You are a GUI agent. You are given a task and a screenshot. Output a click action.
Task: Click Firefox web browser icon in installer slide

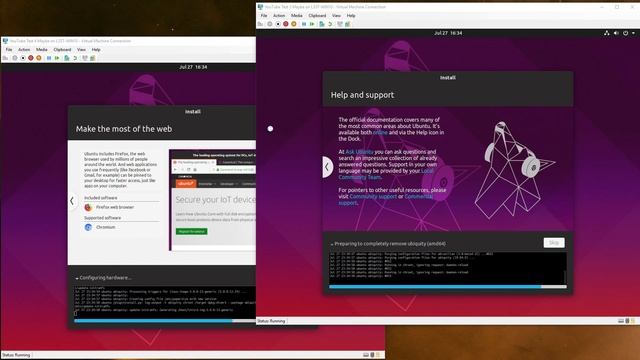point(88,207)
